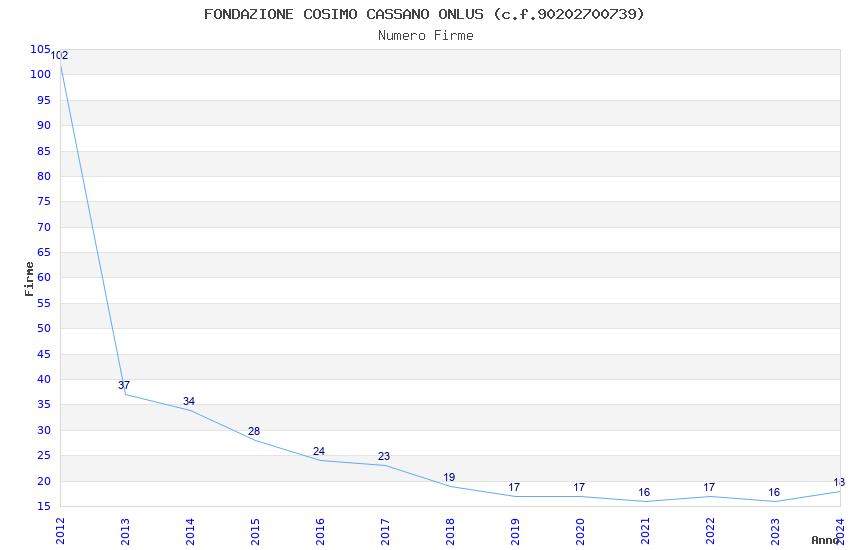This screenshot has width=850, height=550.
Task: Select the 2017 year label
Action: [x=385, y=531]
